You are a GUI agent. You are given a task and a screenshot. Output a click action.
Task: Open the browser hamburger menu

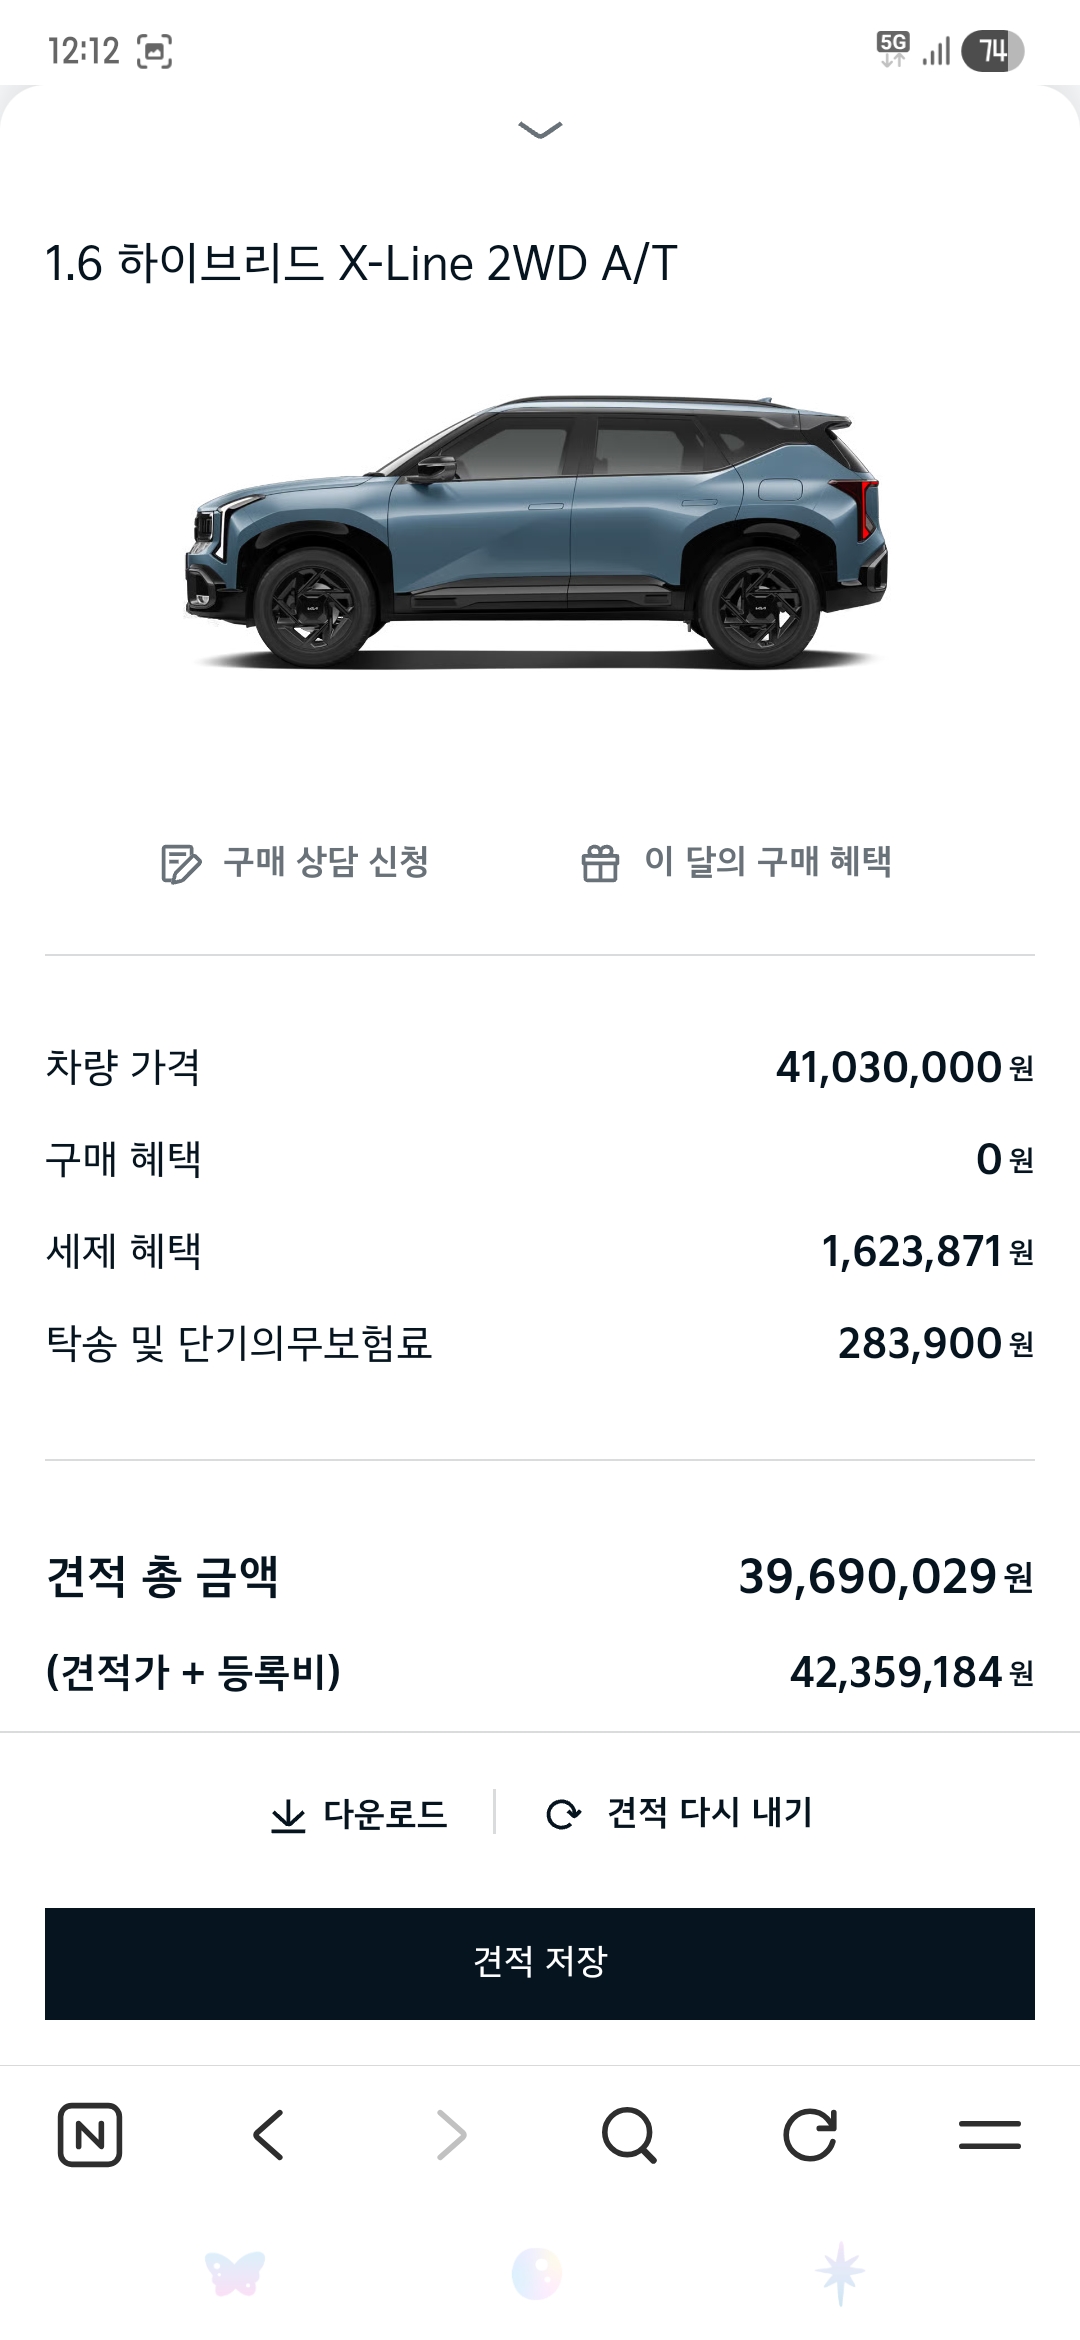989,2135
